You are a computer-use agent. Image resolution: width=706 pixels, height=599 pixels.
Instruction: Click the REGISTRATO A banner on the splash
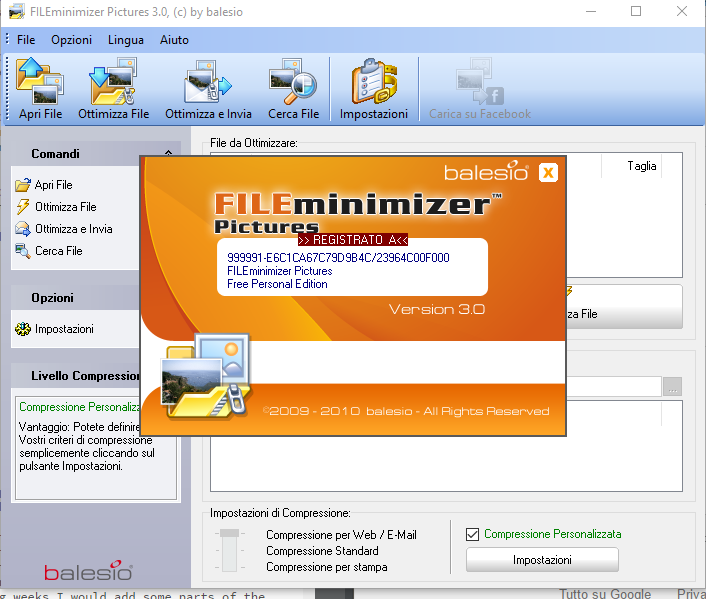pos(353,240)
